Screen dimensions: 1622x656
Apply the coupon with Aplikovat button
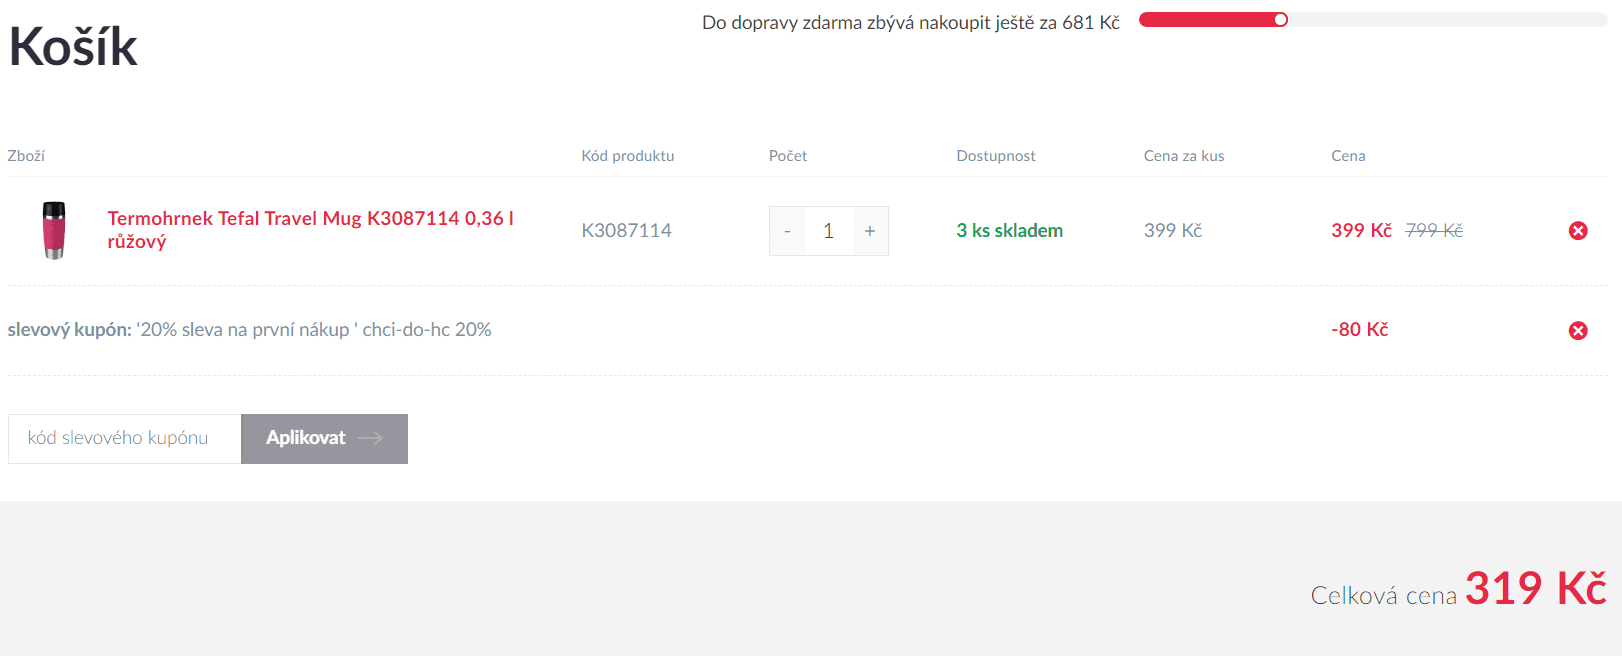click(x=324, y=439)
